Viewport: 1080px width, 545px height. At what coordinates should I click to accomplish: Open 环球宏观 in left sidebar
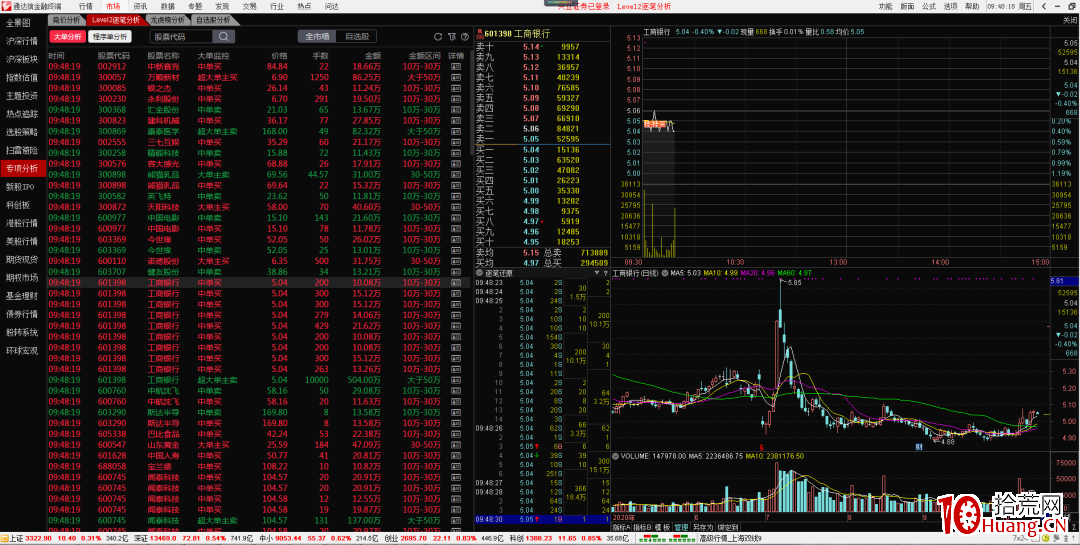pos(22,350)
